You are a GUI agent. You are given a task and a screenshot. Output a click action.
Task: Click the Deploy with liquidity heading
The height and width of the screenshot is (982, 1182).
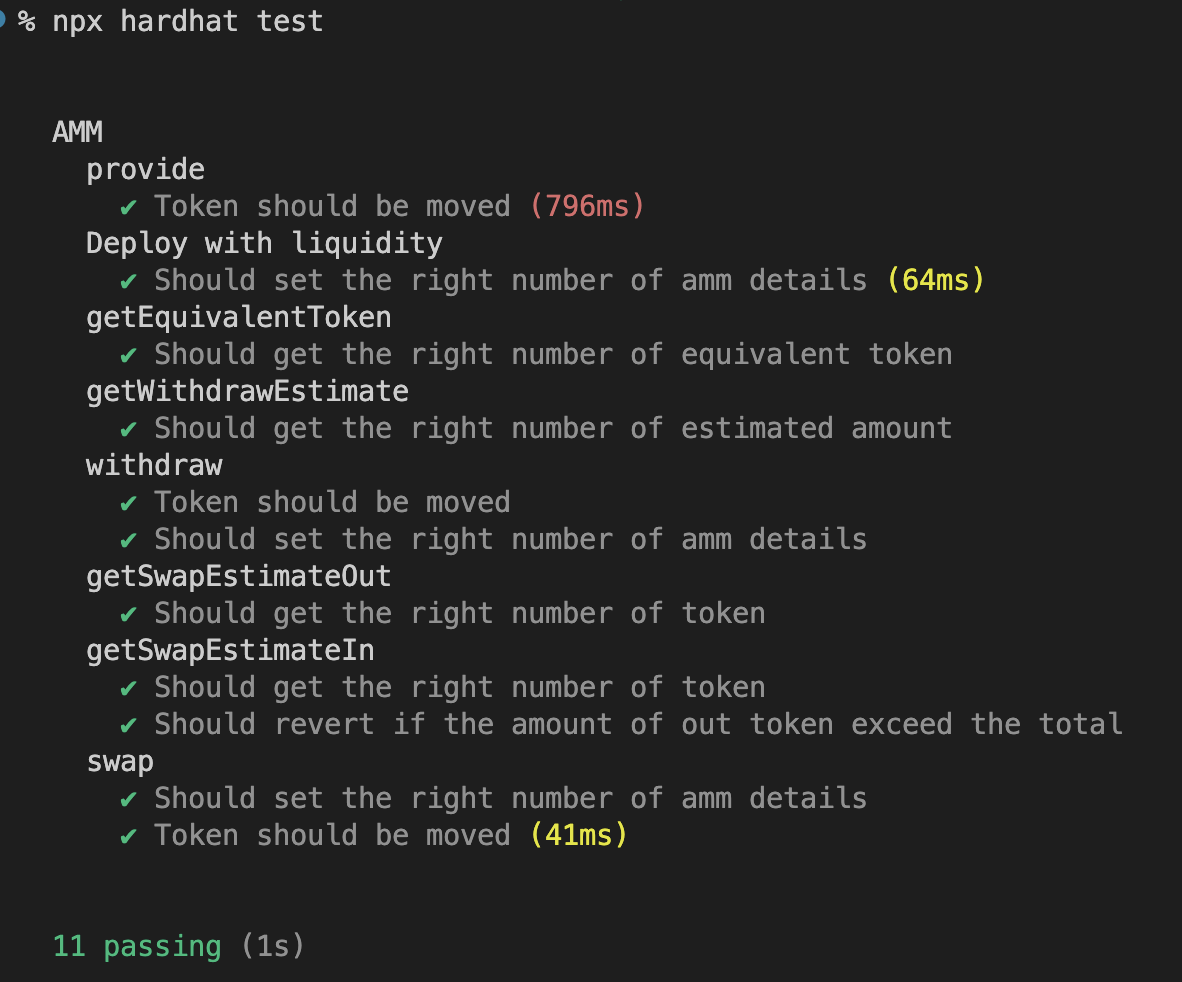click(x=264, y=244)
